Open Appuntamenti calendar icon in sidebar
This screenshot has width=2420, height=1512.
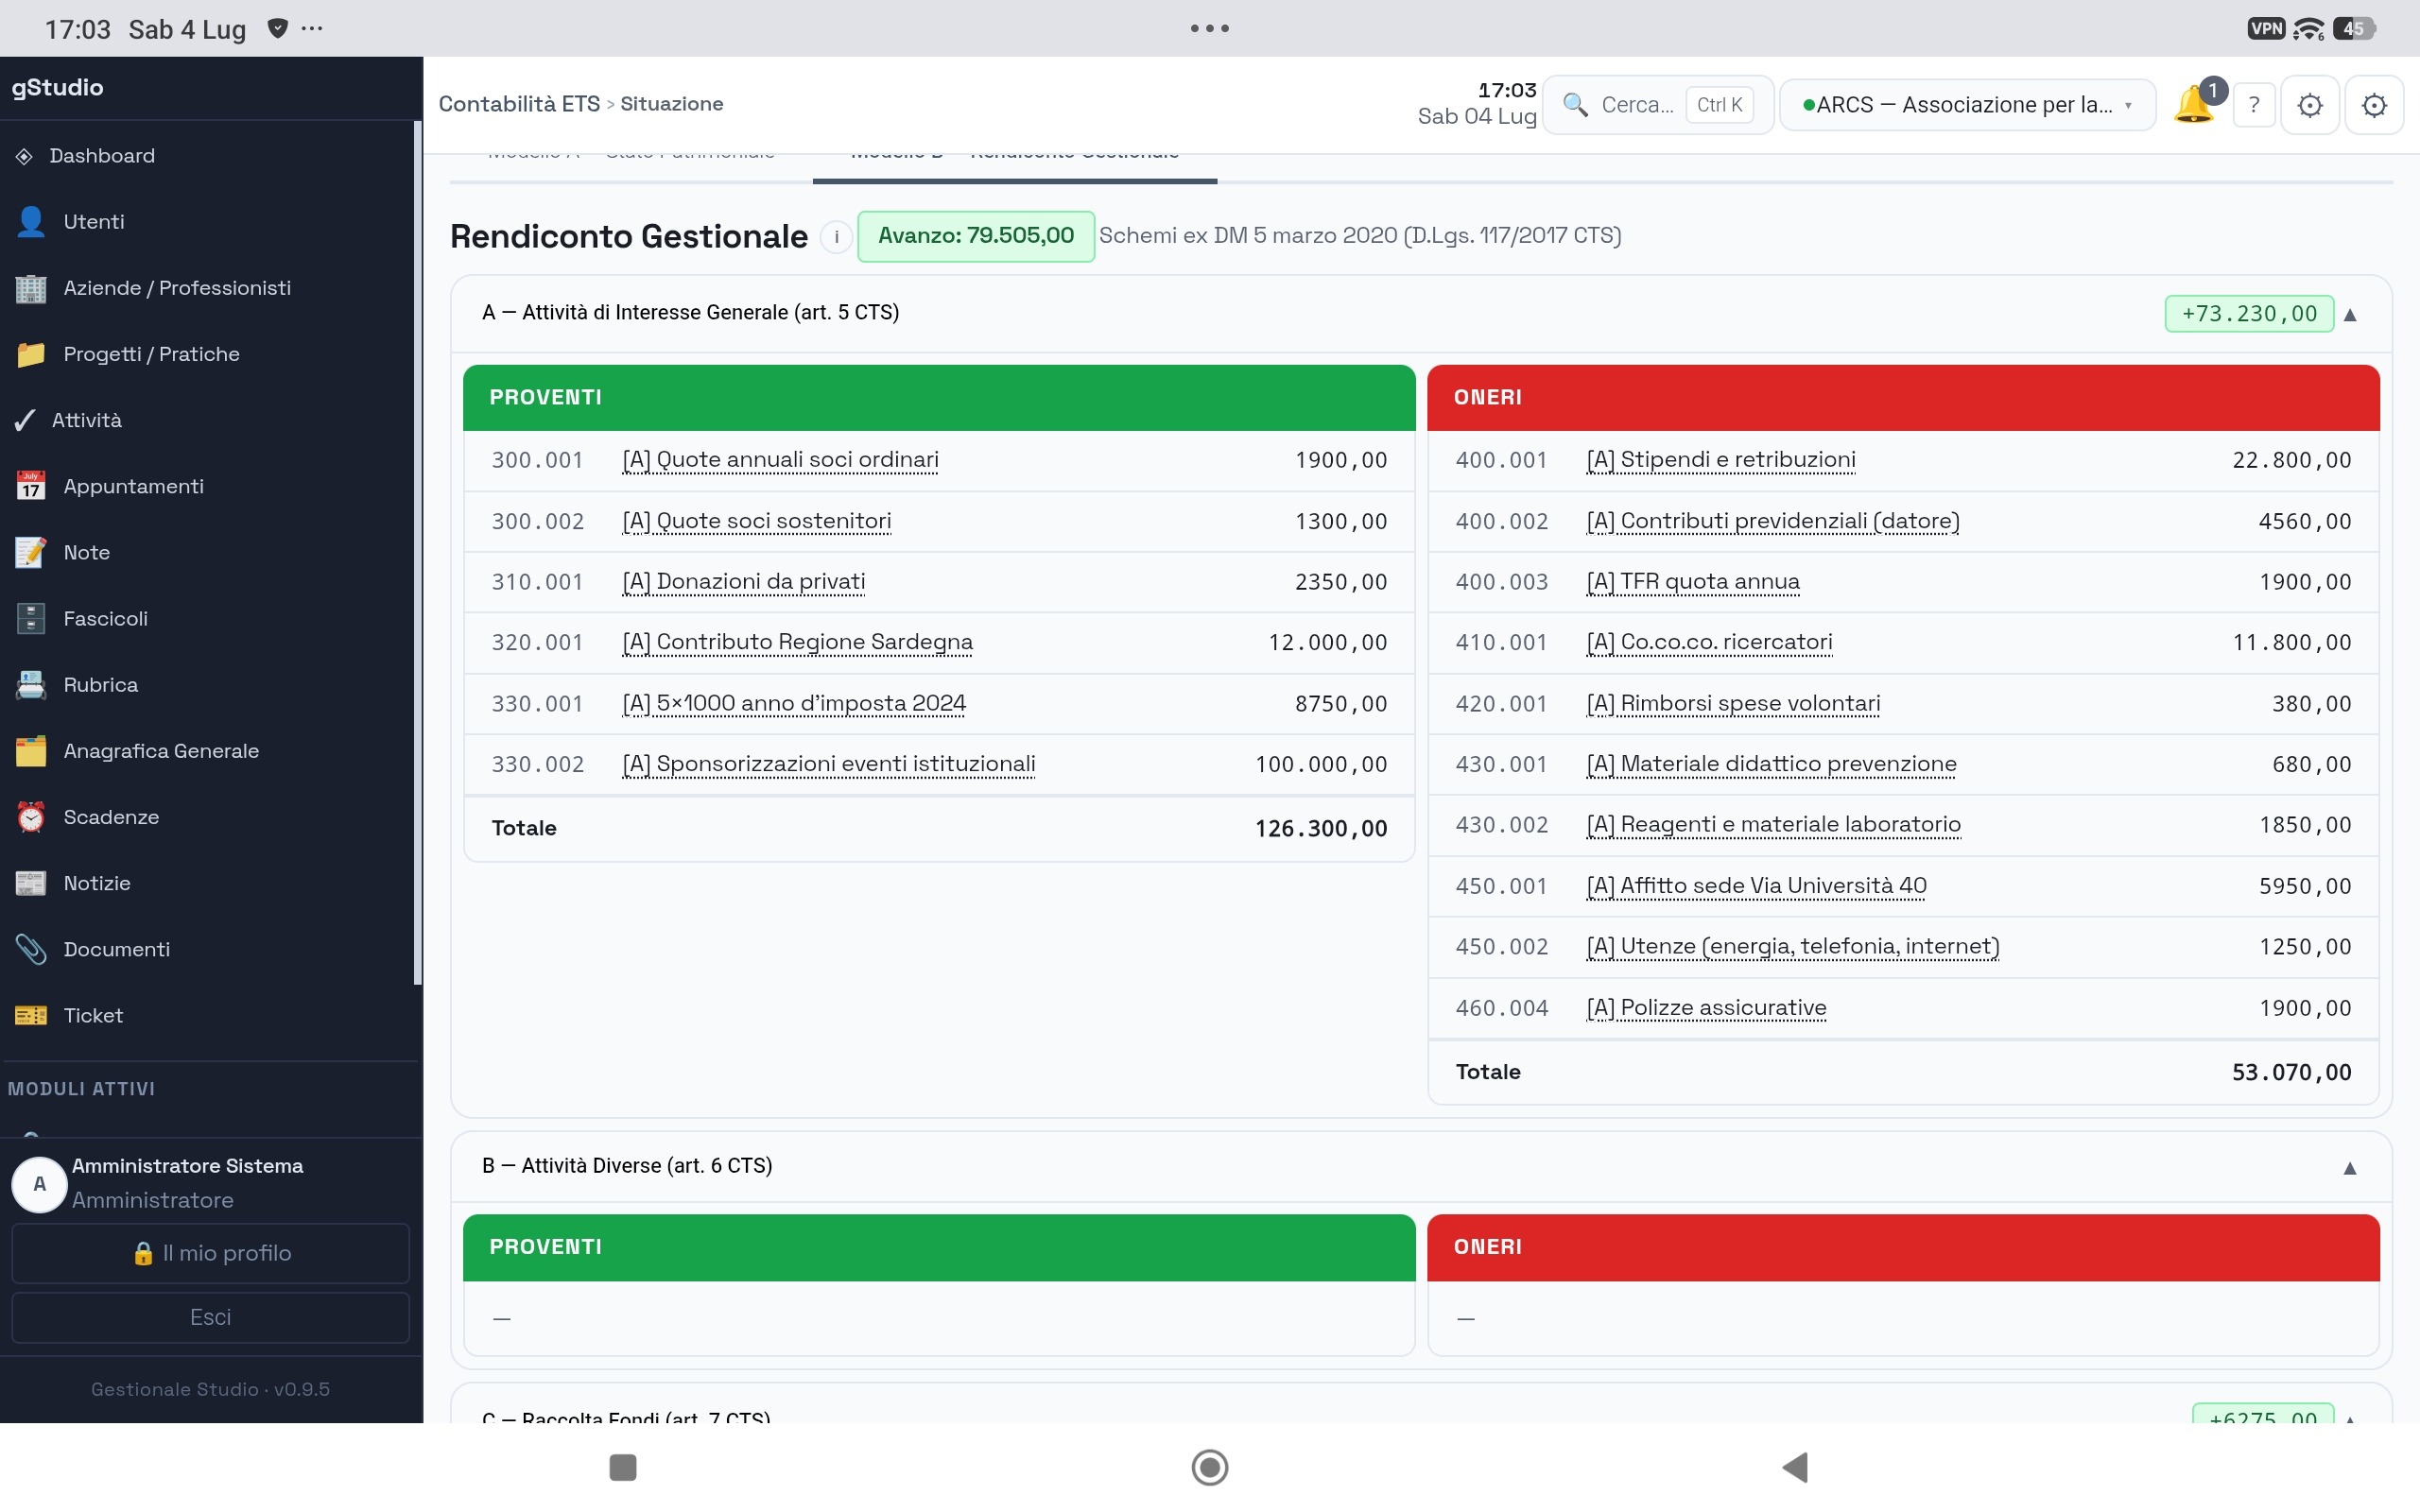pyautogui.click(x=31, y=486)
